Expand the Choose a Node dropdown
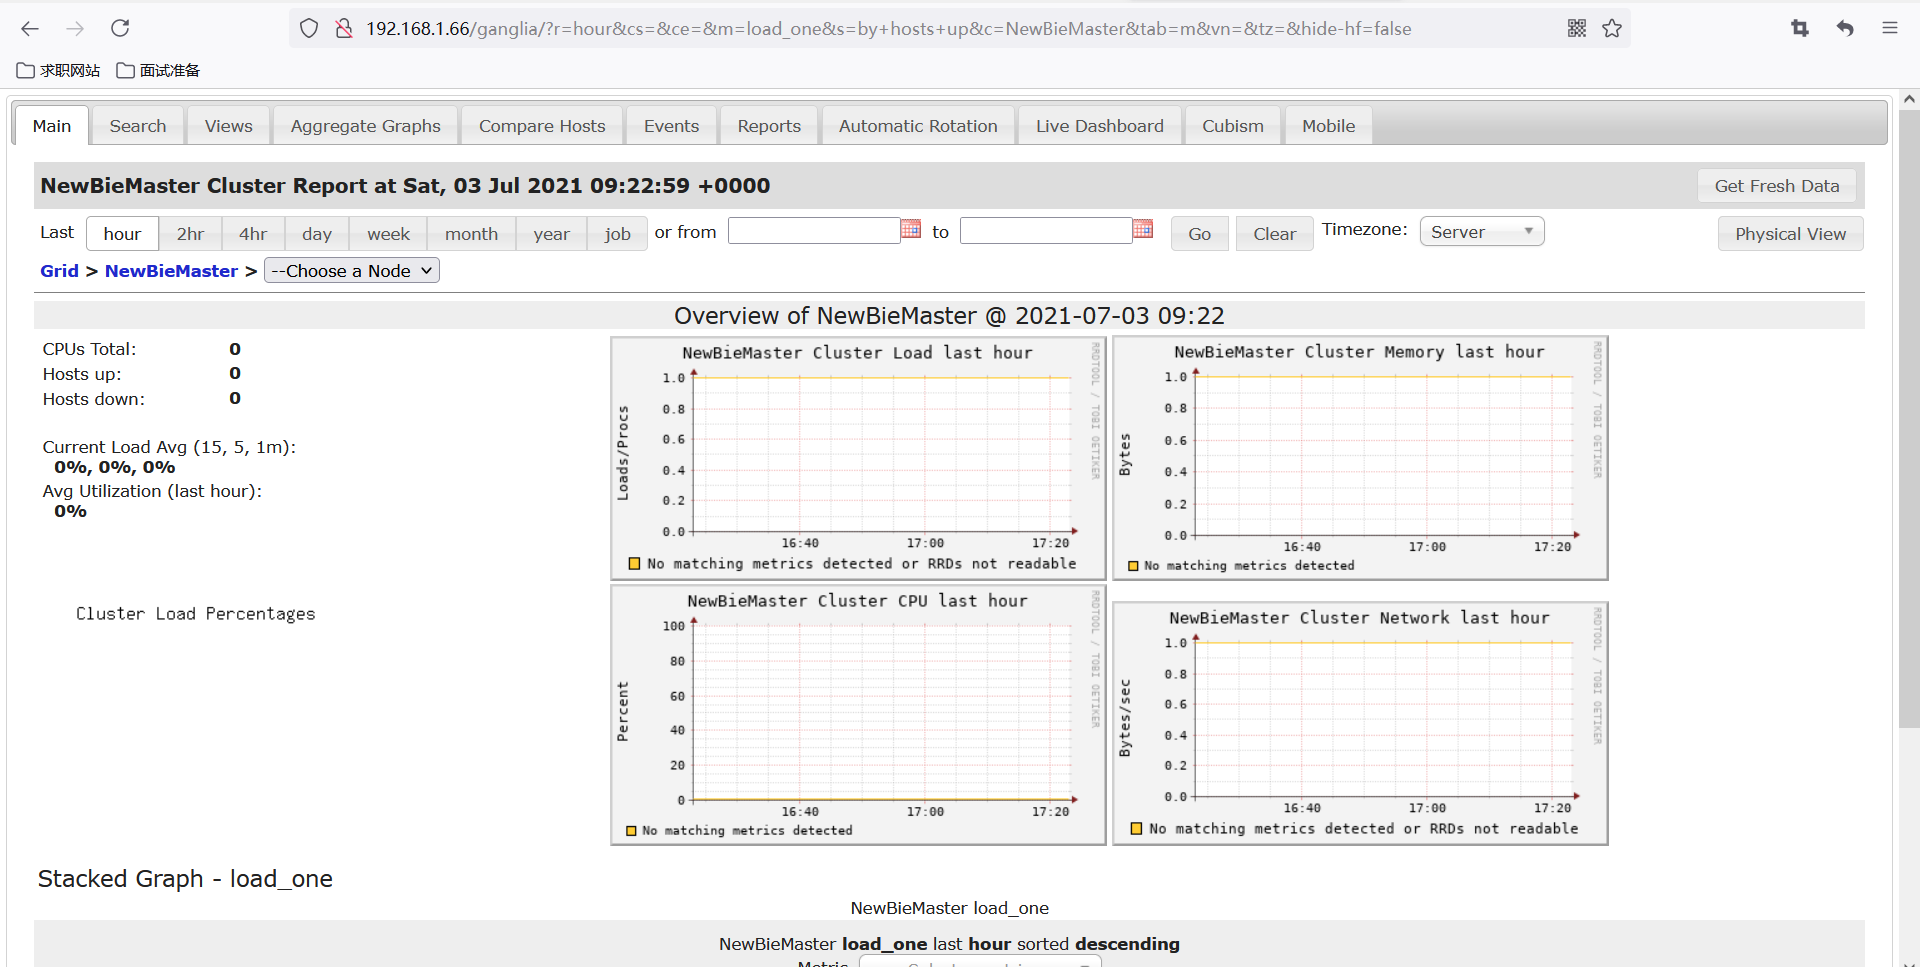 coord(352,271)
